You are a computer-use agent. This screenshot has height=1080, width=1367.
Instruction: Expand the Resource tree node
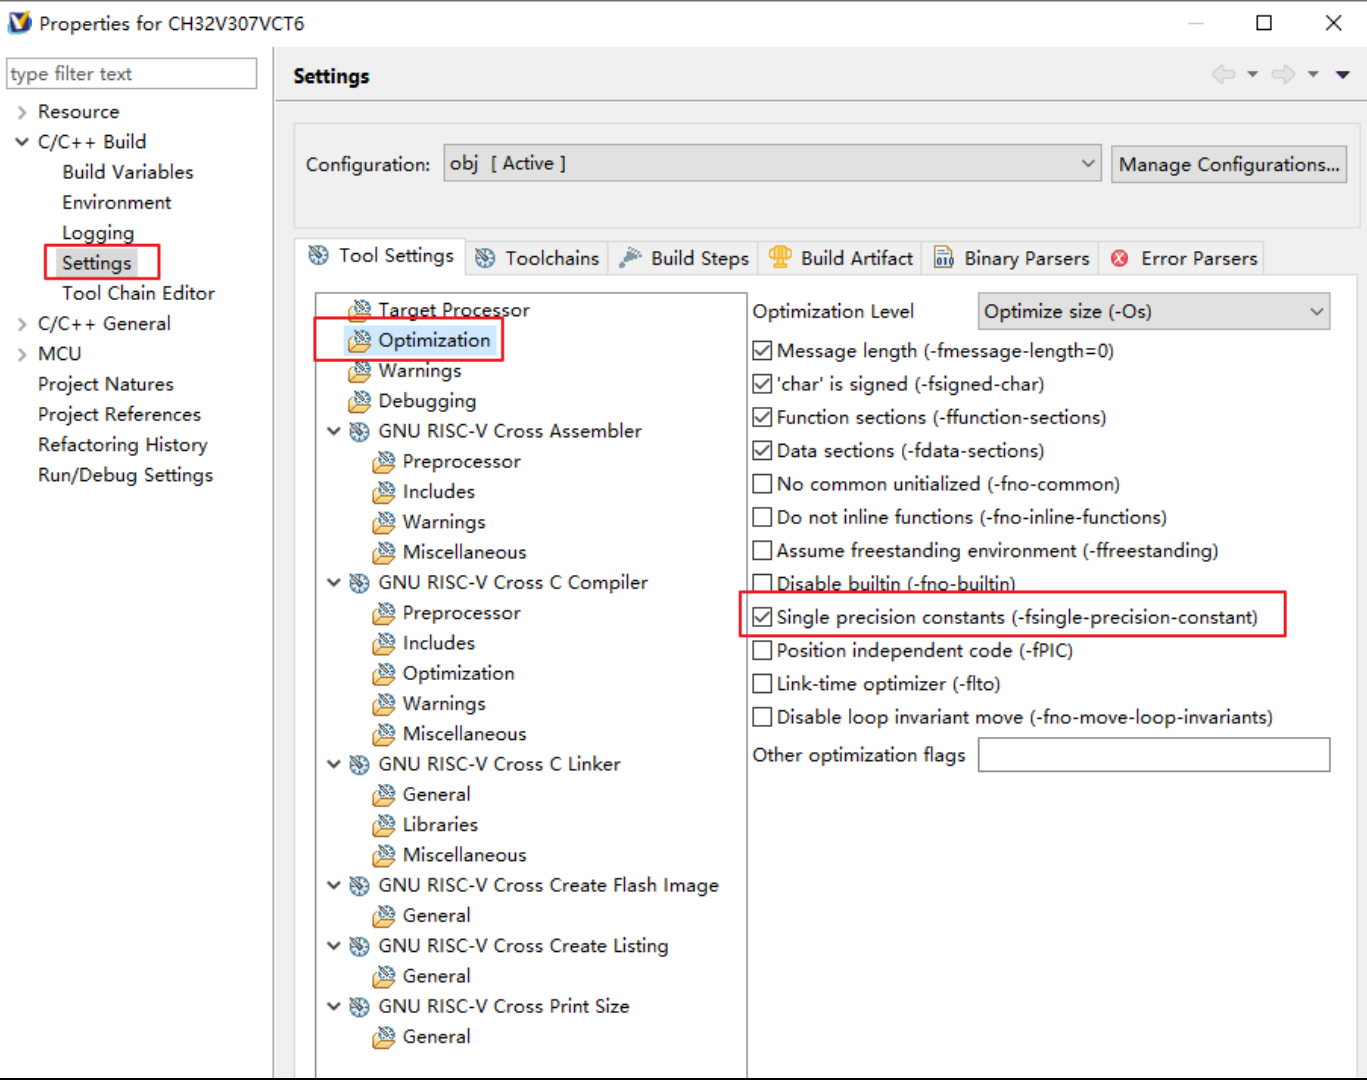click(22, 112)
